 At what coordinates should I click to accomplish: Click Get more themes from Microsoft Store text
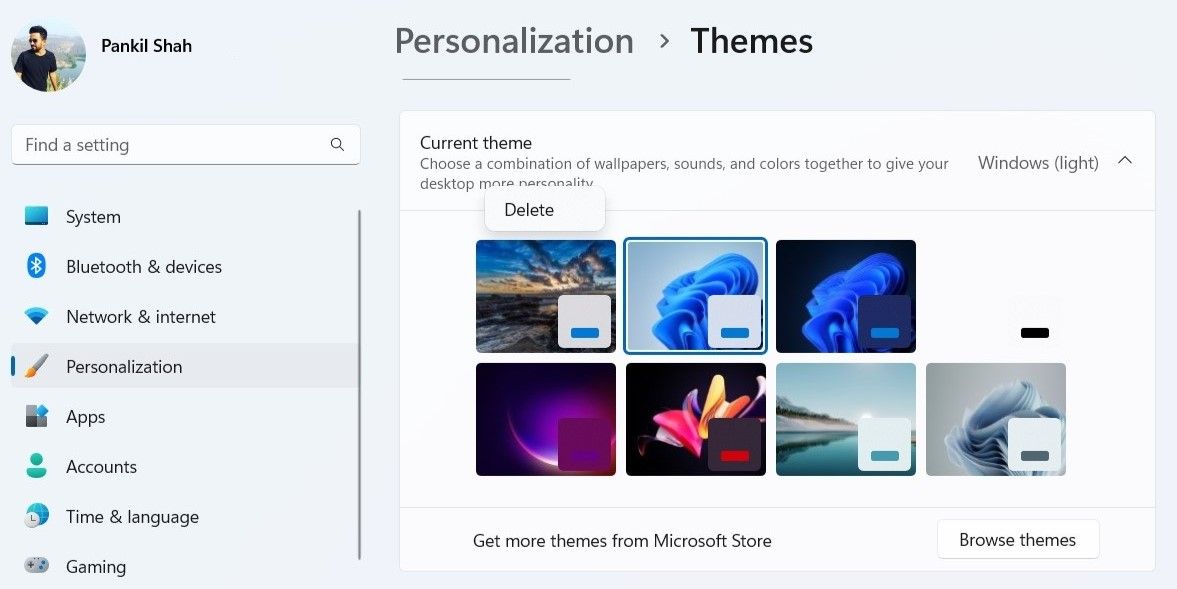click(622, 540)
